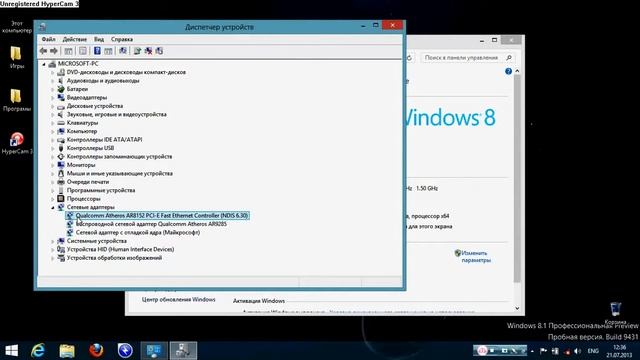Click the Forward arrow in Device Manager toolbar

[53, 51]
